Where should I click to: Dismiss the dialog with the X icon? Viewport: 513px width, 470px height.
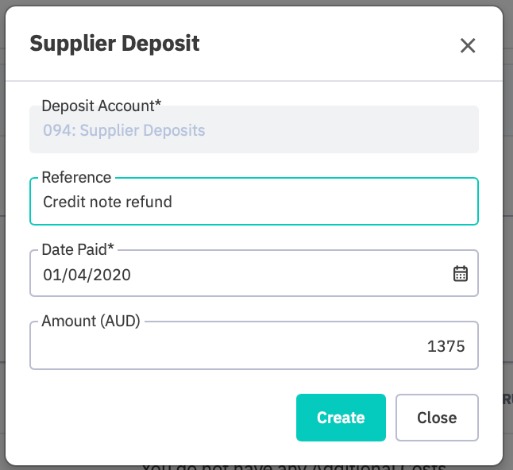(467, 45)
